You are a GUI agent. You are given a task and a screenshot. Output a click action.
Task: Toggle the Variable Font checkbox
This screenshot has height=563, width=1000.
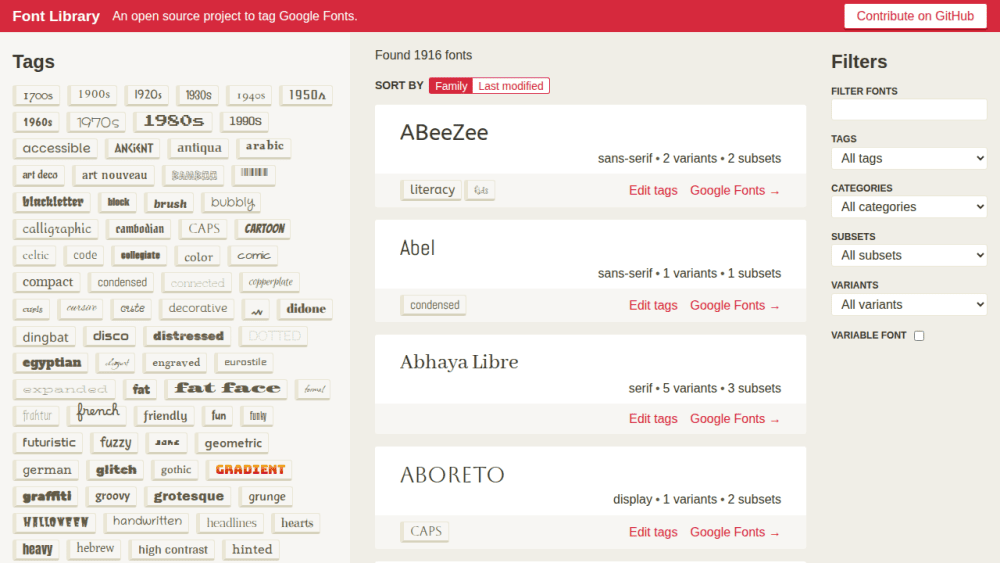(x=919, y=336)
